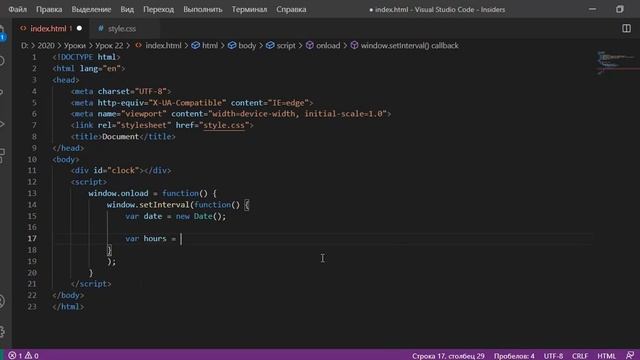This screenshot has width=640, height=360.
Task: Select the 2020 breadcrumb folder
Action: pyautogui.click(x=46, y=46)
